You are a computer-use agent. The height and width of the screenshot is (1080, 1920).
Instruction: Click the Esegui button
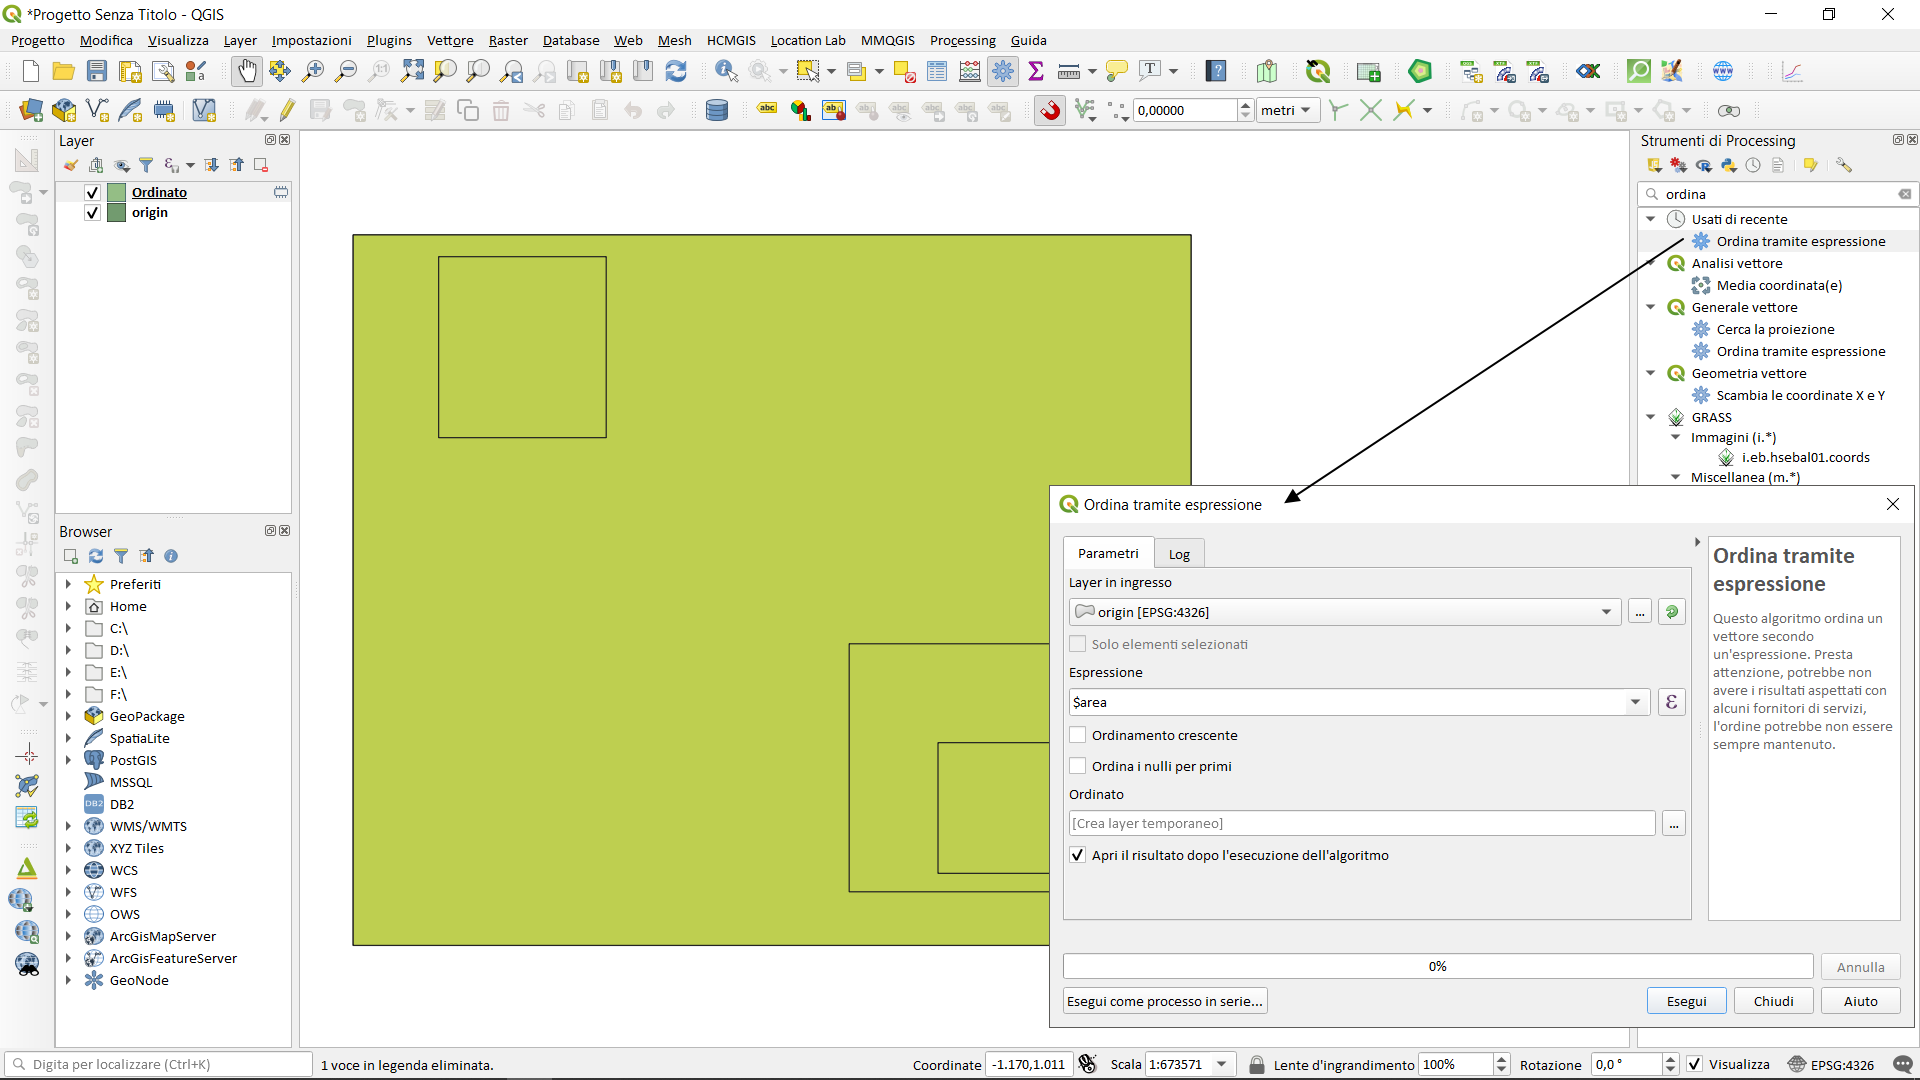[1686, 1001]
